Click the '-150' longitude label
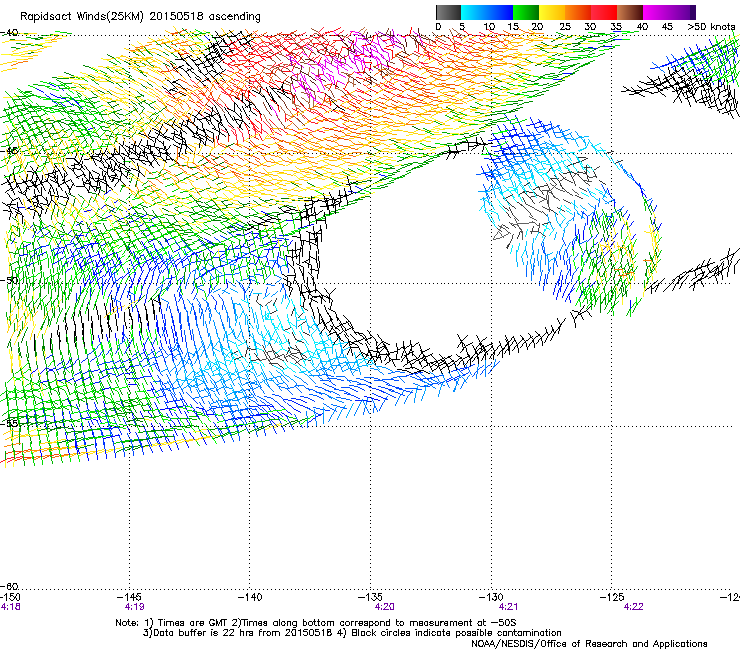This screenshot has width=740, height=650. coord(10,597)
